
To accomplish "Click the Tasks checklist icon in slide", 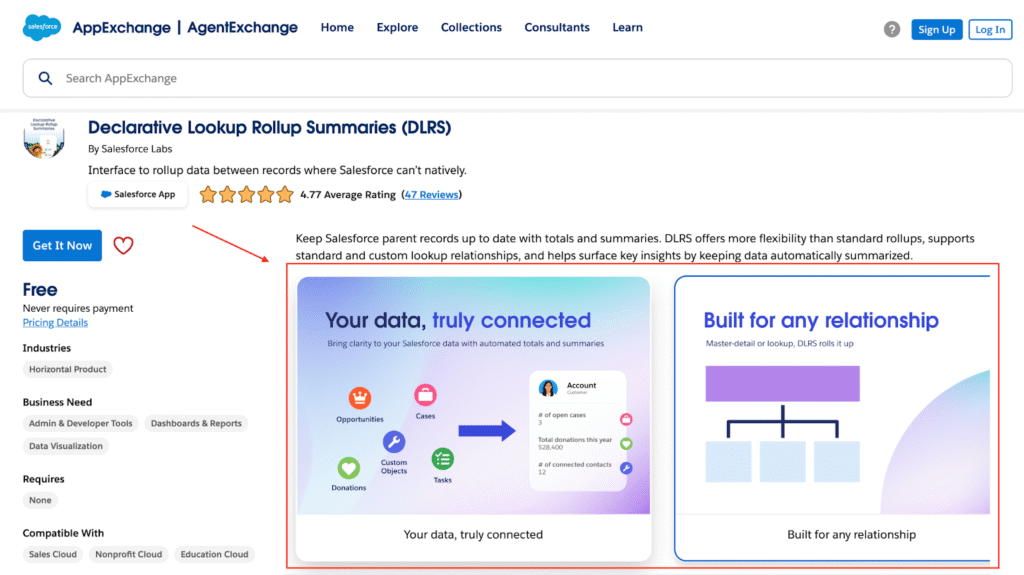I will pos(443,459).
